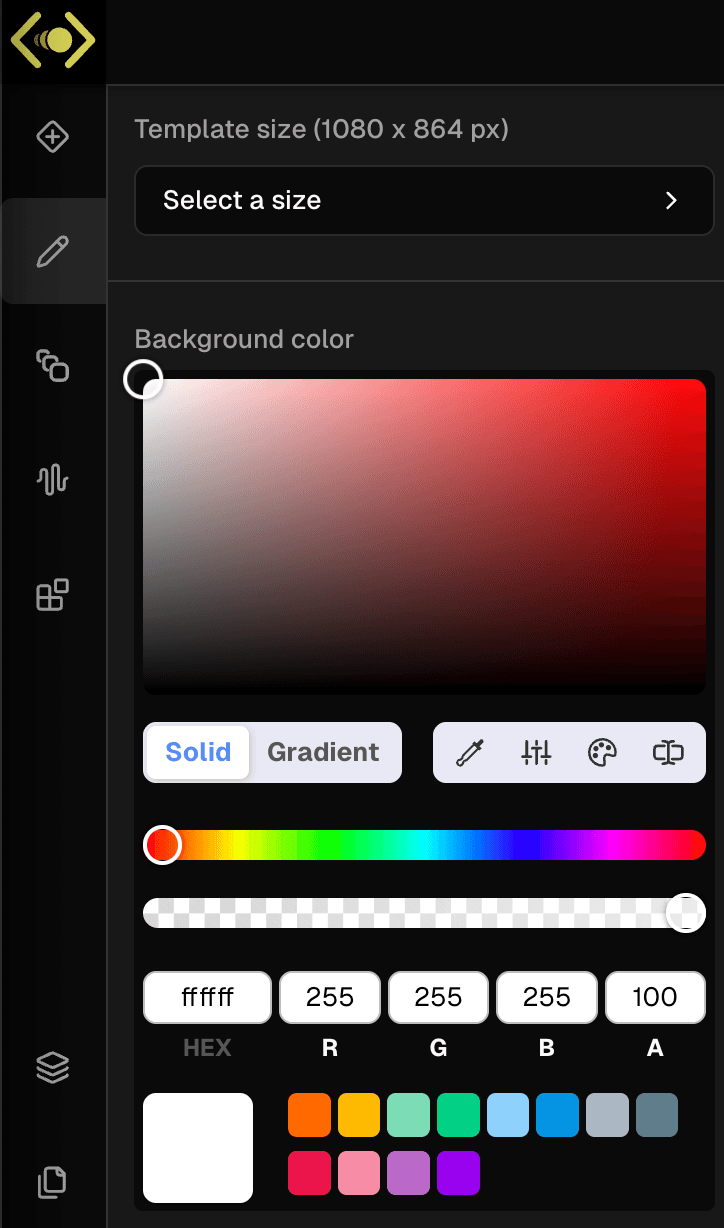Image resolution: width=724 pixels, height=1228 pixels.
Task: Click the HEX value input field
Action: (207, 997)
